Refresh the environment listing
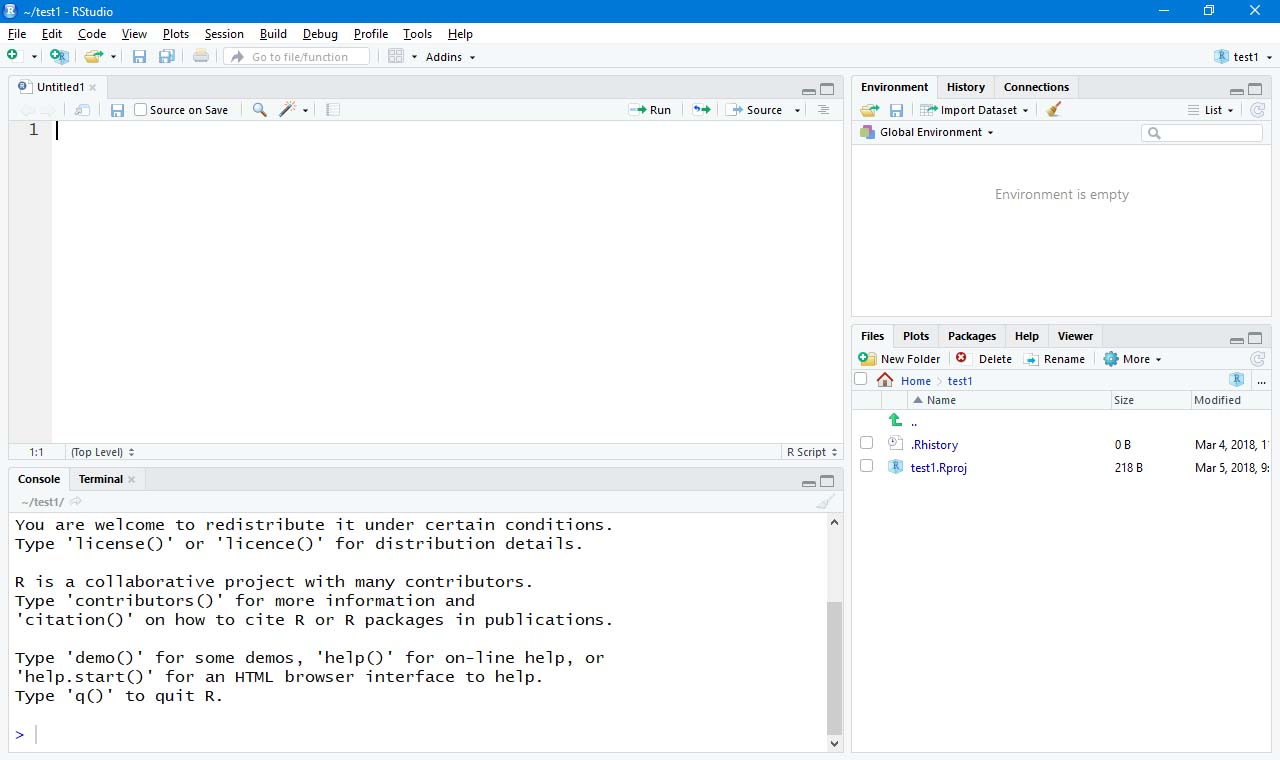1280x760 pixels. 1257,110
